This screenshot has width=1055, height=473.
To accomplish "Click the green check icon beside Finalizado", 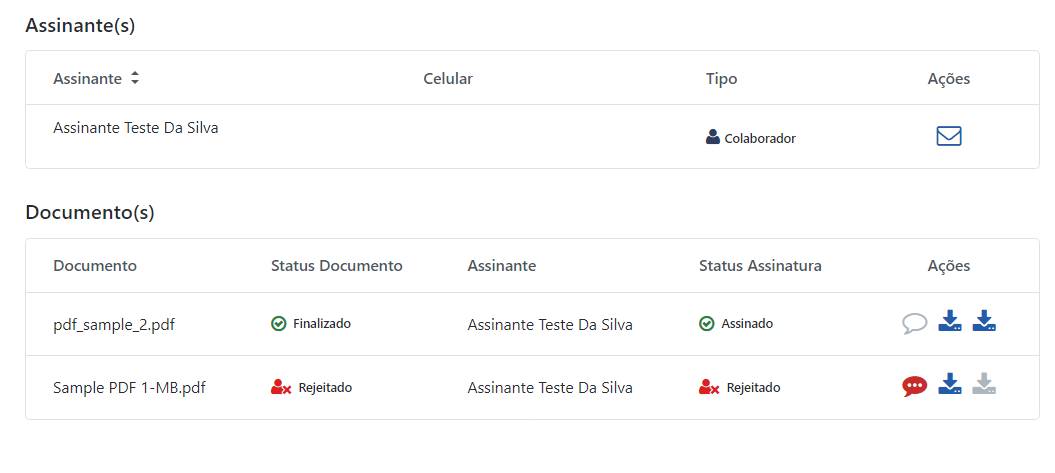I will coord(279,324).
